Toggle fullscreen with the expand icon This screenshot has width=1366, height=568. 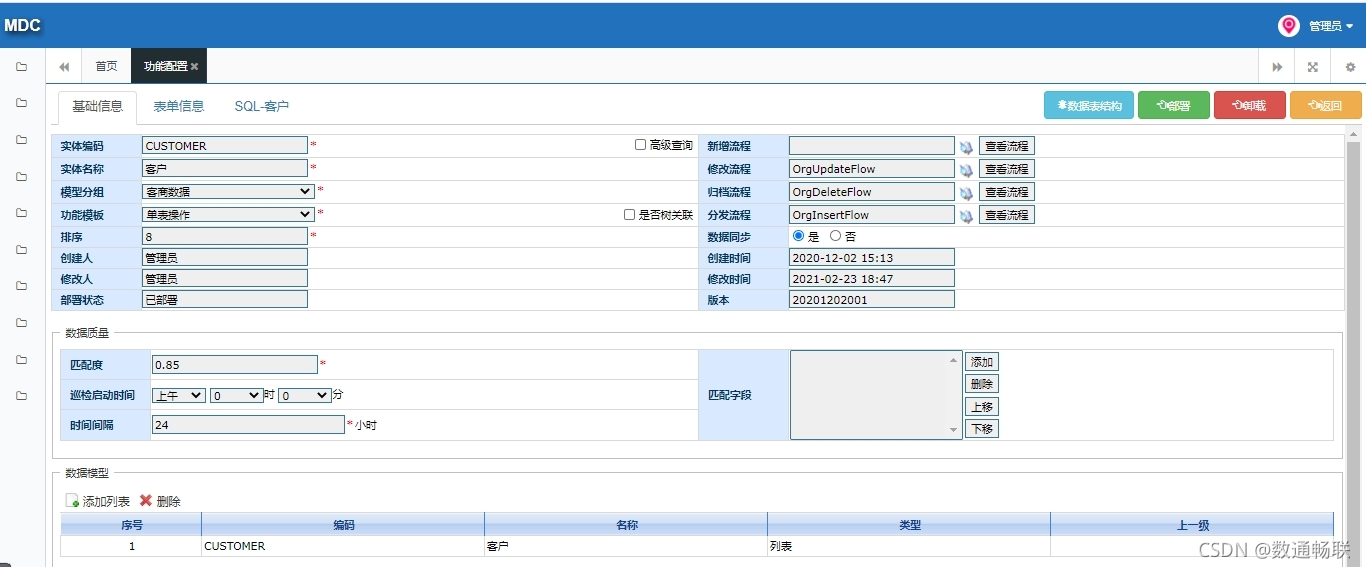(1313, 67)
